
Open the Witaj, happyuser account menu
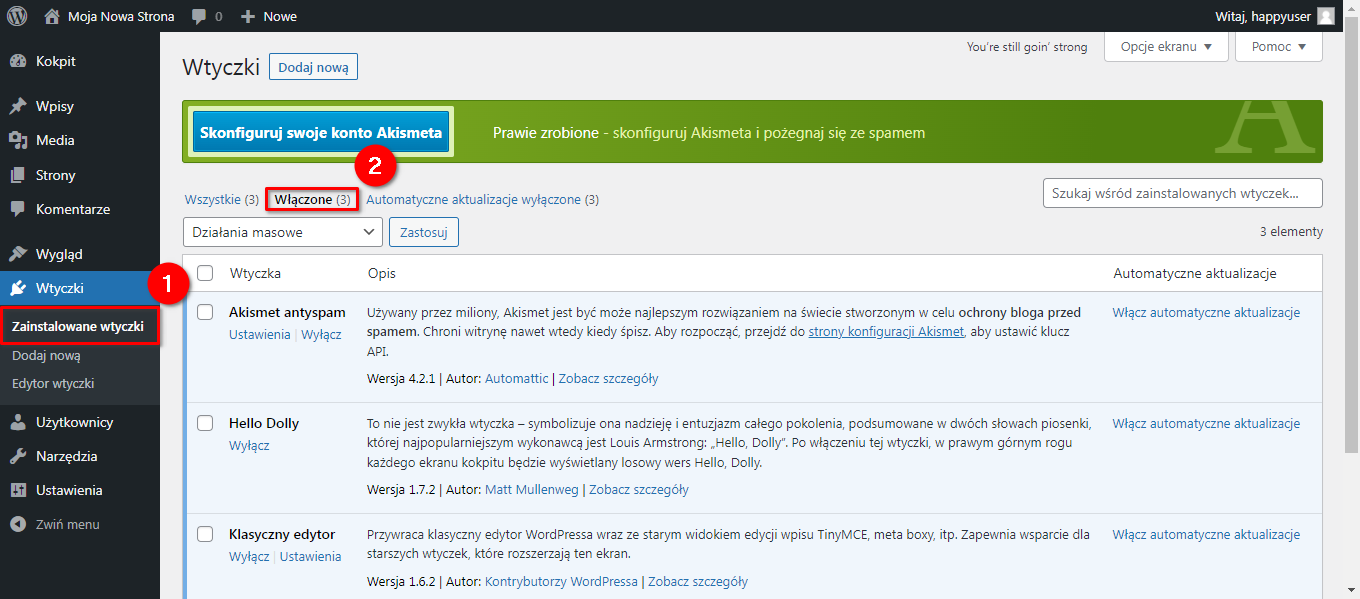(x=1275, y=16)
